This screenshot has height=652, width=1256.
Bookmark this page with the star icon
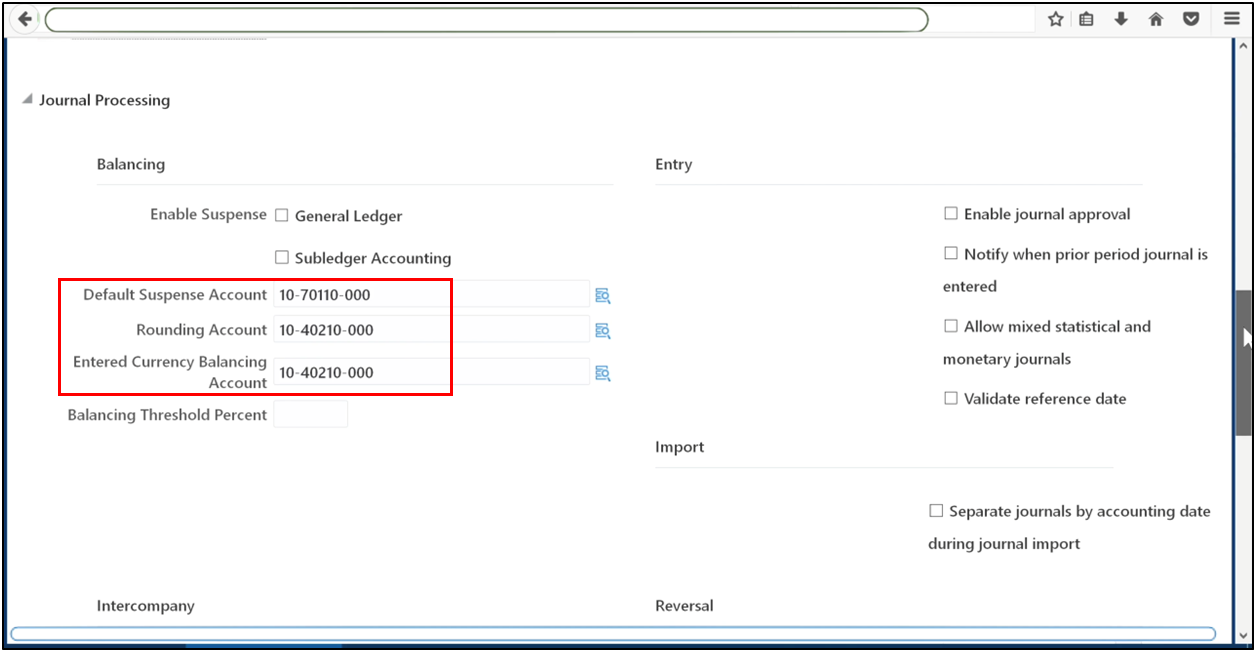1054,18
